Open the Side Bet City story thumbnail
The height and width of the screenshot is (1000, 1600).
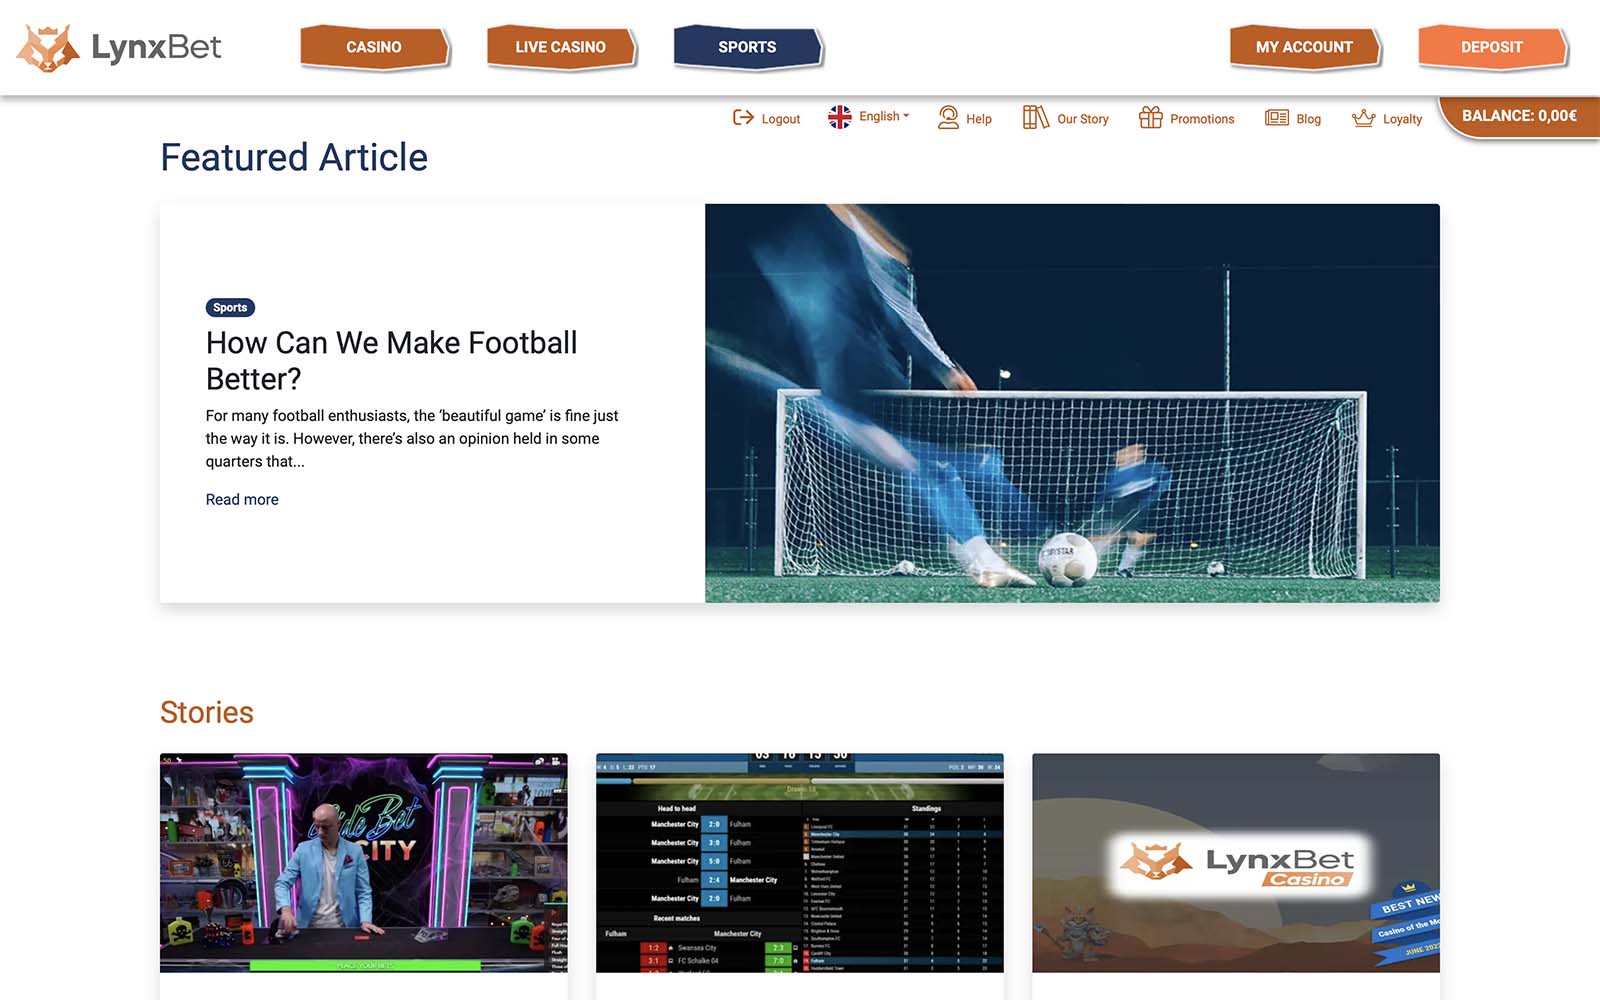364,863
